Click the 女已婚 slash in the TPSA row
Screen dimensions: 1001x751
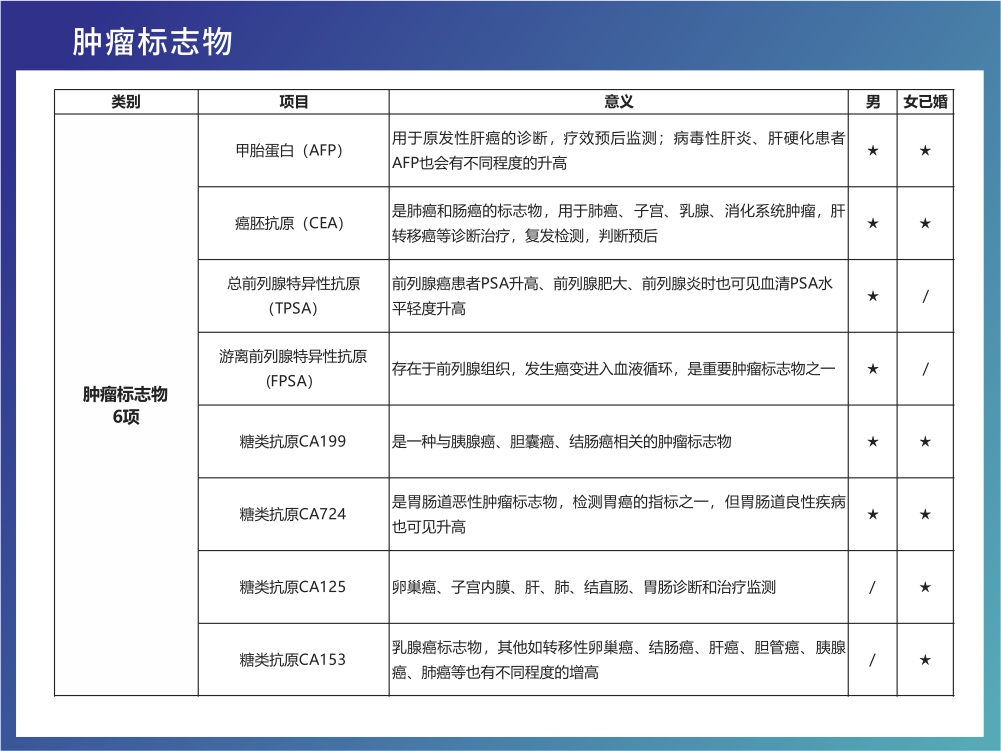(x=925, y=296)
